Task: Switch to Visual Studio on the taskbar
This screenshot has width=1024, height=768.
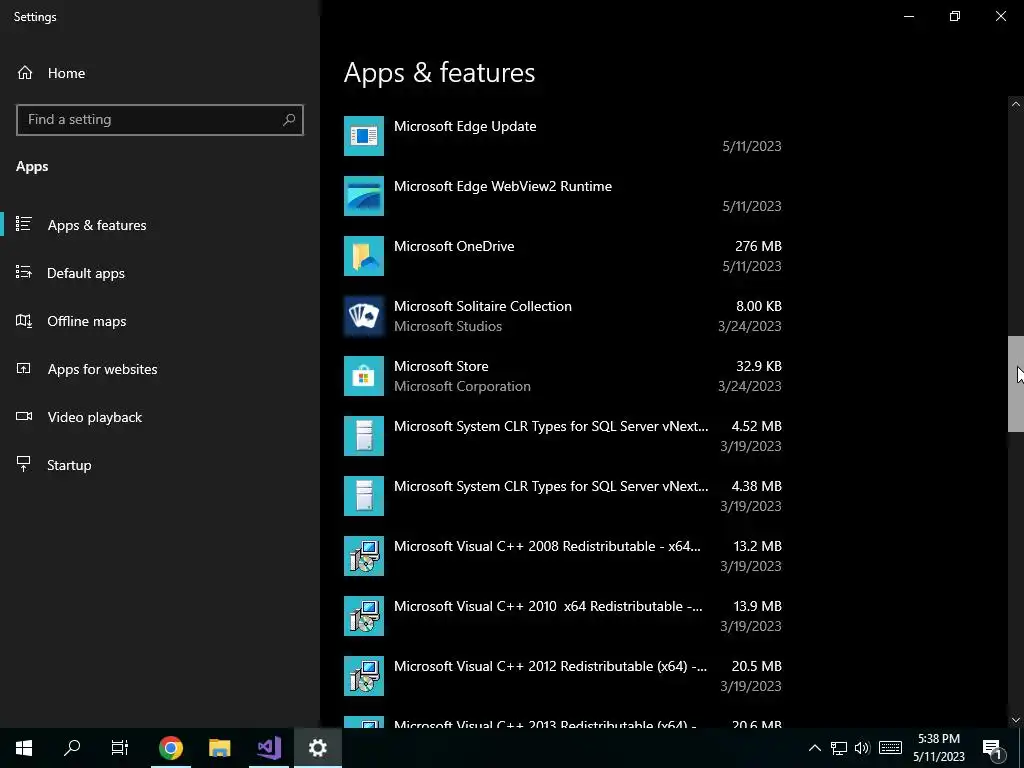Action: click(268, 748)
